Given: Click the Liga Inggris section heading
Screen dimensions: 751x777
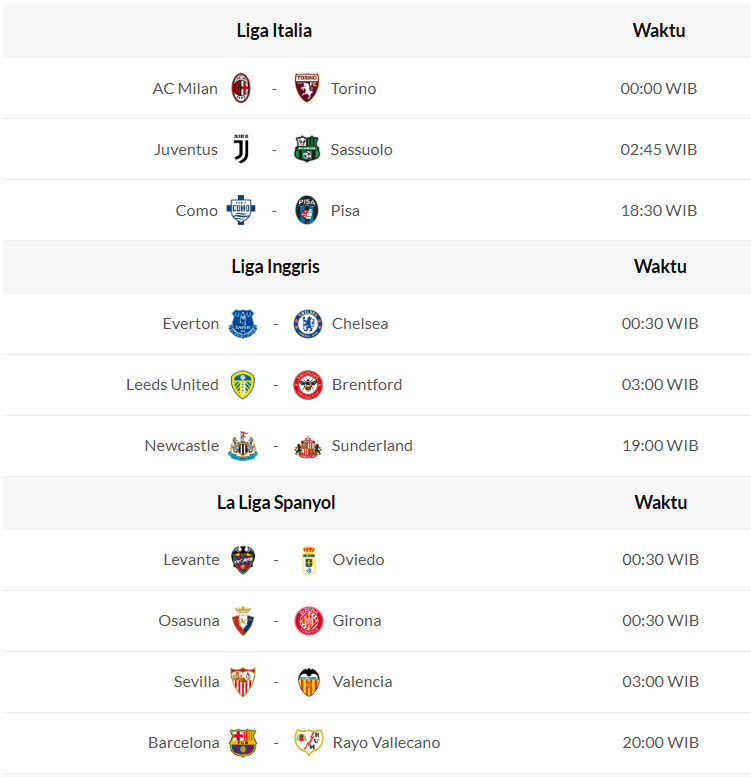Looking at the screenshot, I should [275, 266].
